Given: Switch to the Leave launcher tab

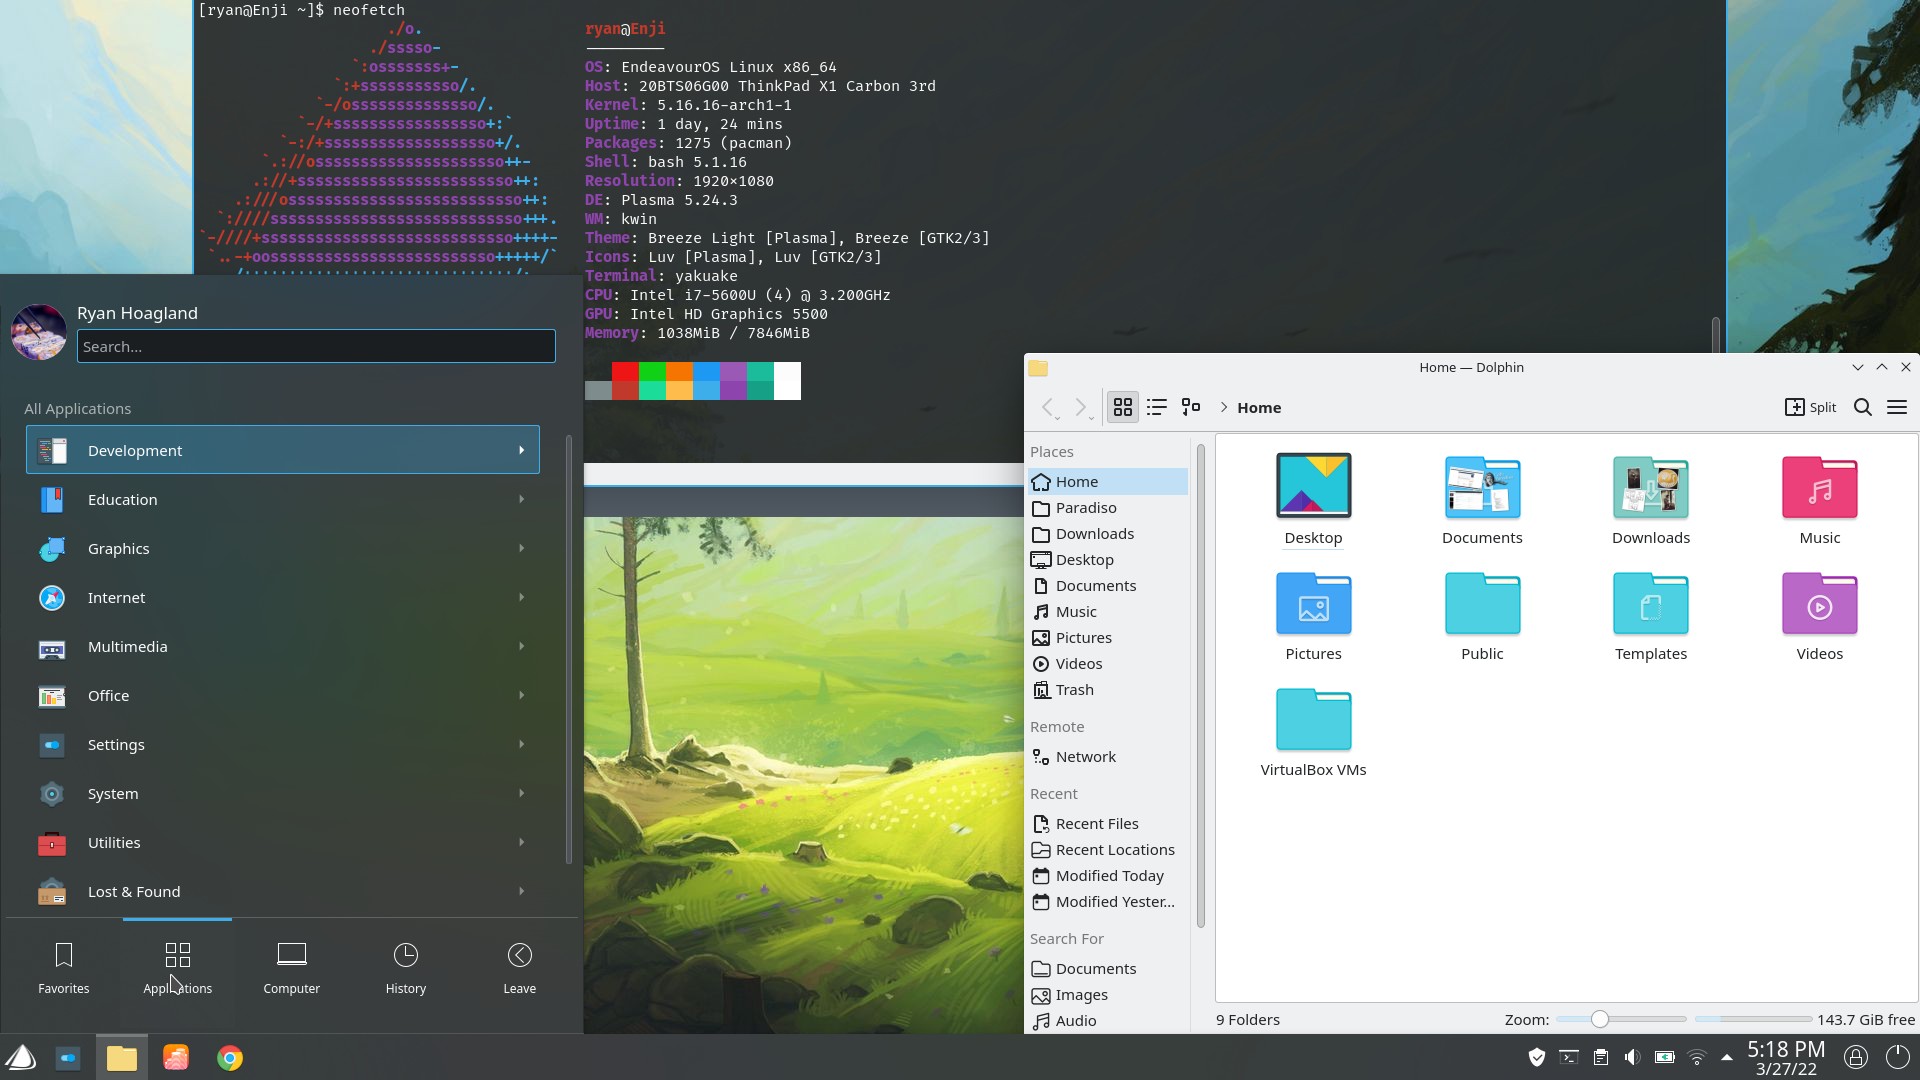Looking at the screenshot, I should pos(520,968).
